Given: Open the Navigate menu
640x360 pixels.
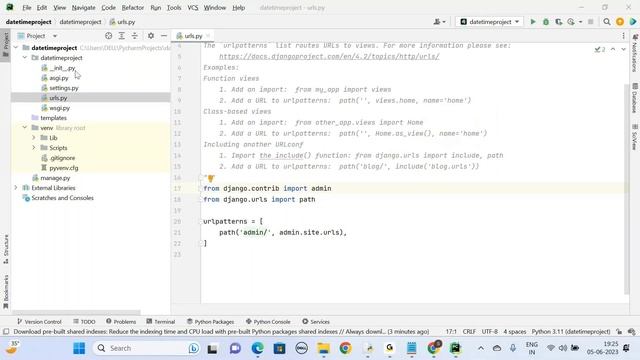Looking at the screenshot, I should [83, 7].
